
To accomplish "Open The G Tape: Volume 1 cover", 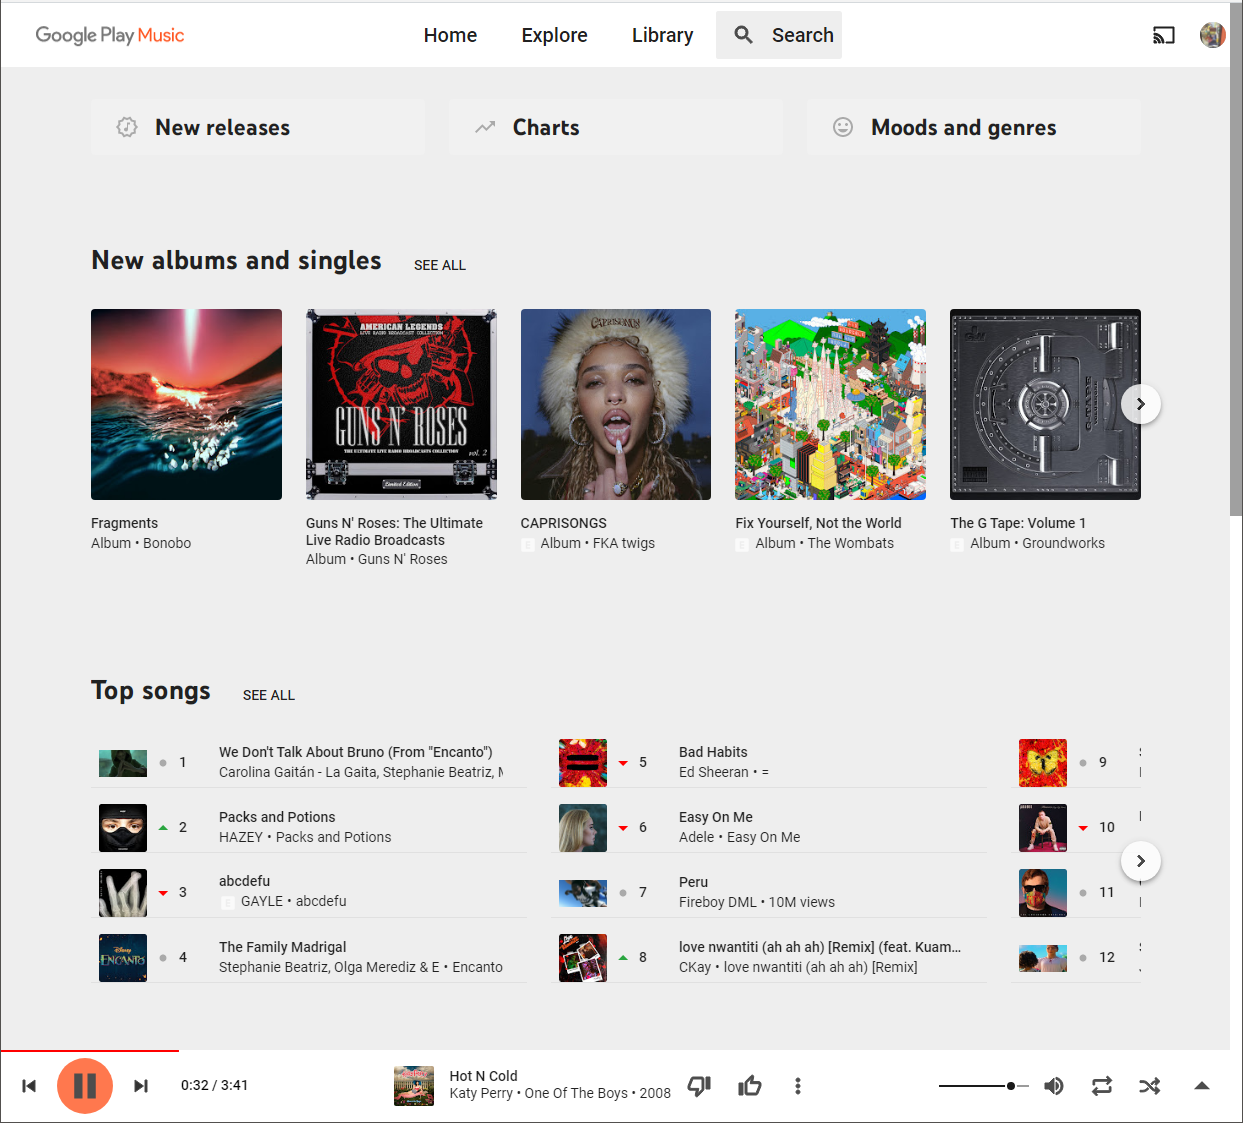I will [x=1045, y=404].
